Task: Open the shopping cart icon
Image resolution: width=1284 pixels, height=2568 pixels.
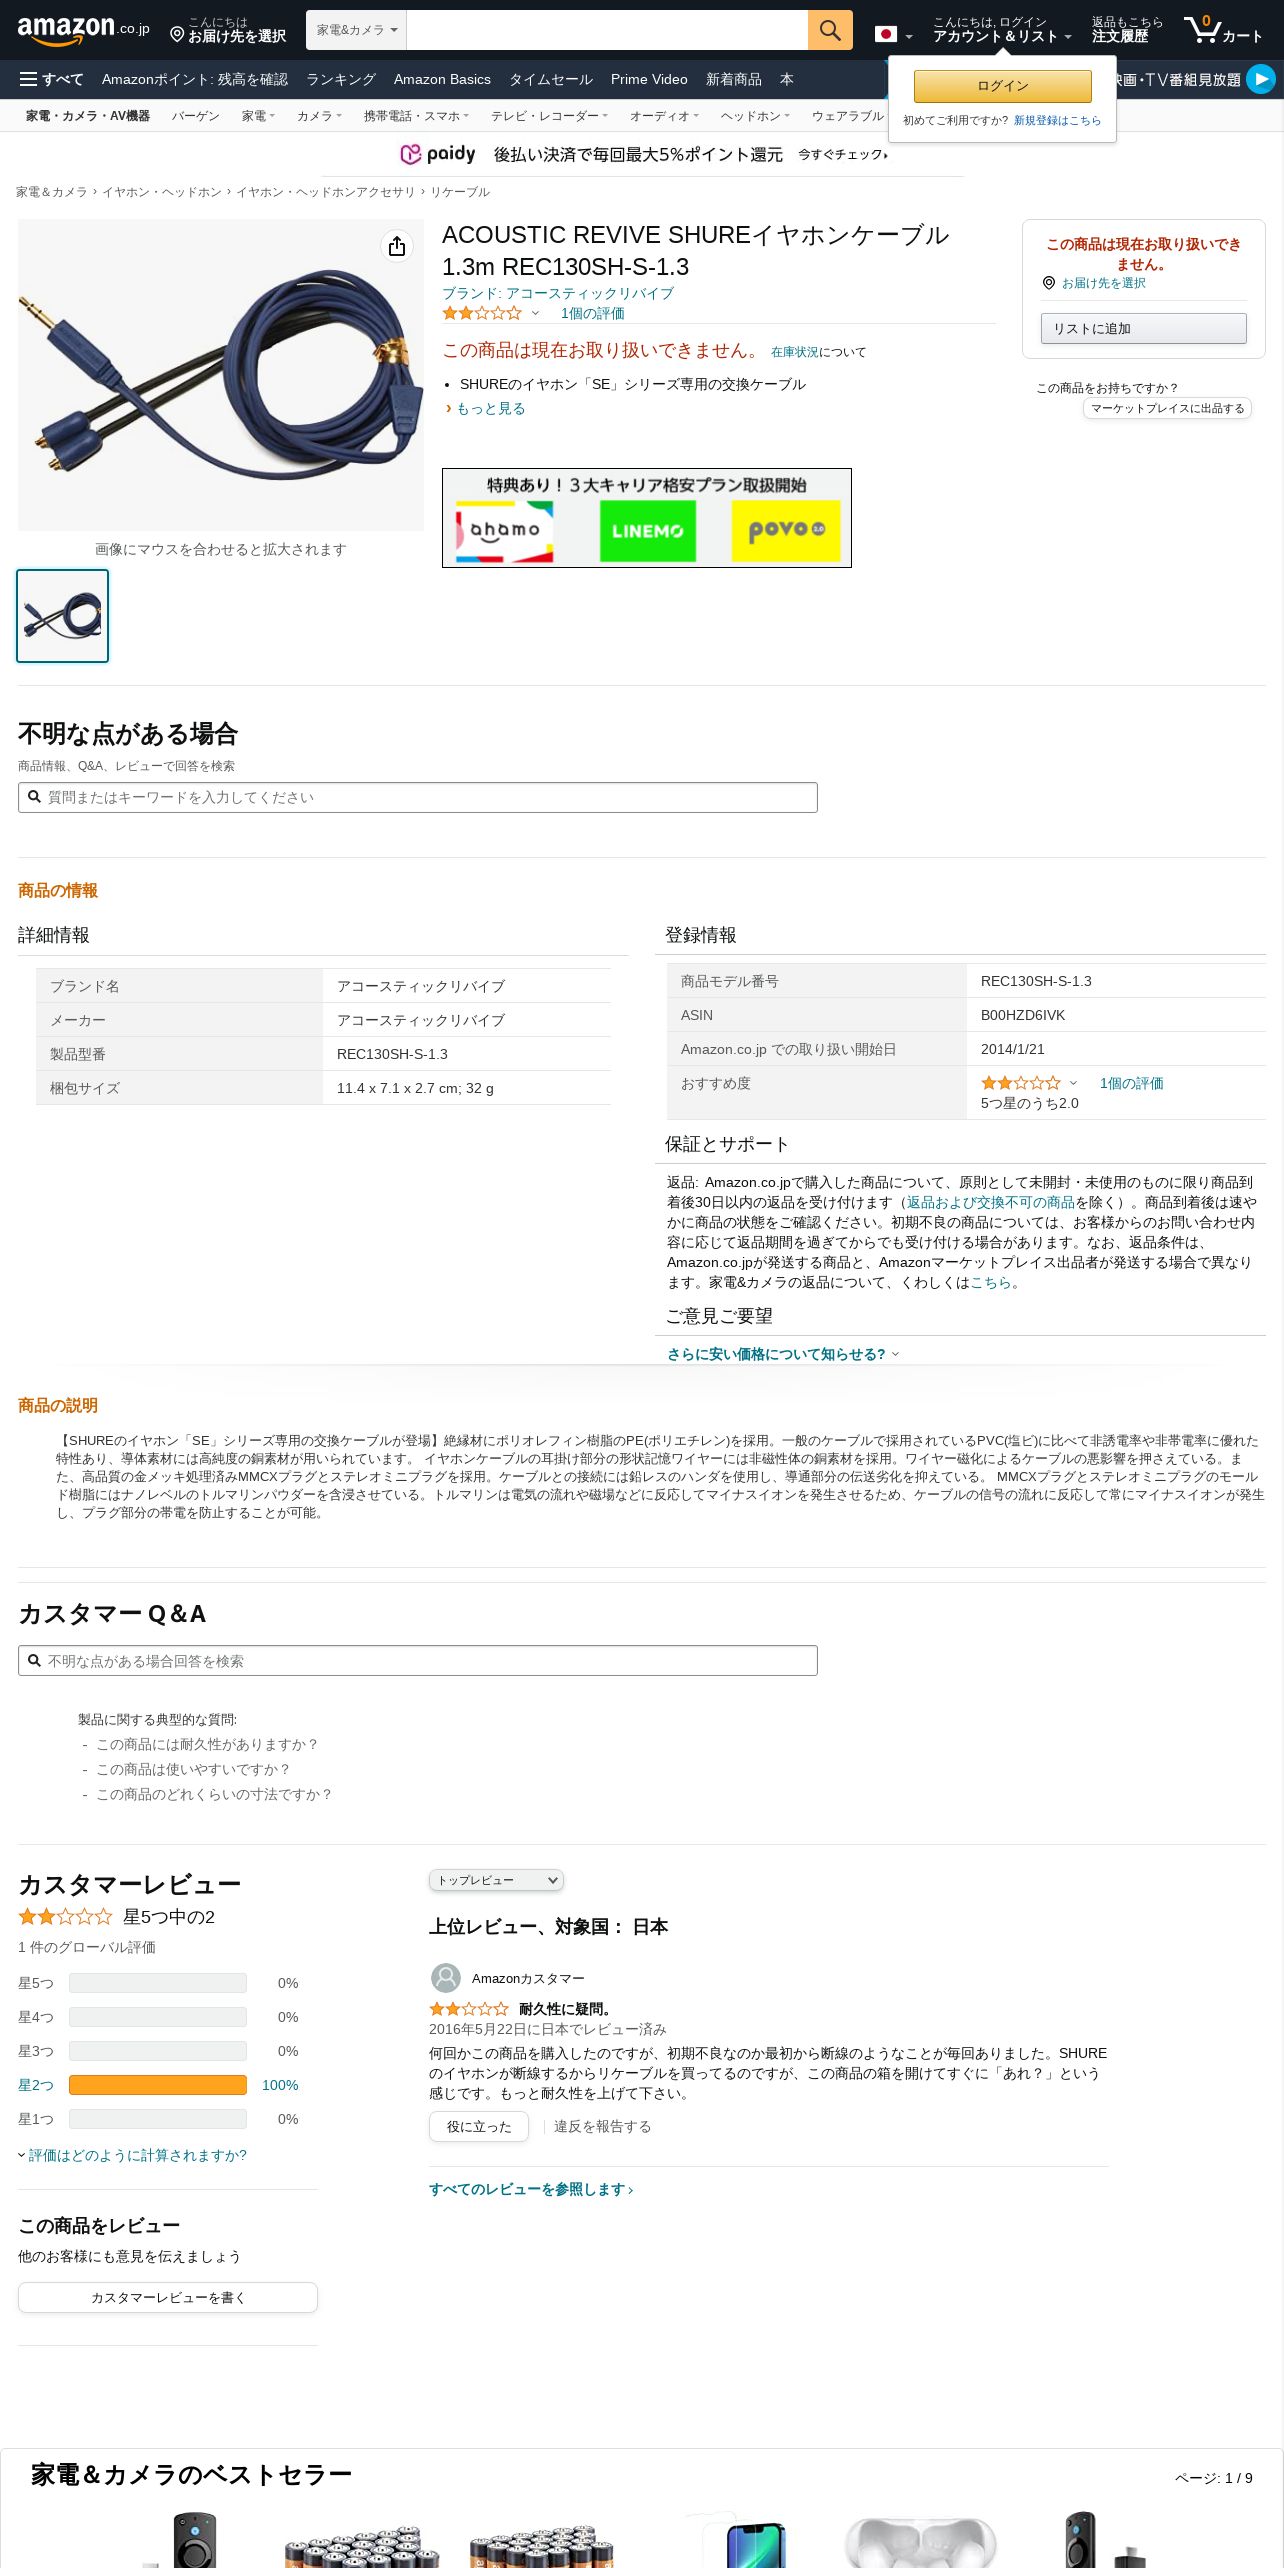Action: point(1223,30)
